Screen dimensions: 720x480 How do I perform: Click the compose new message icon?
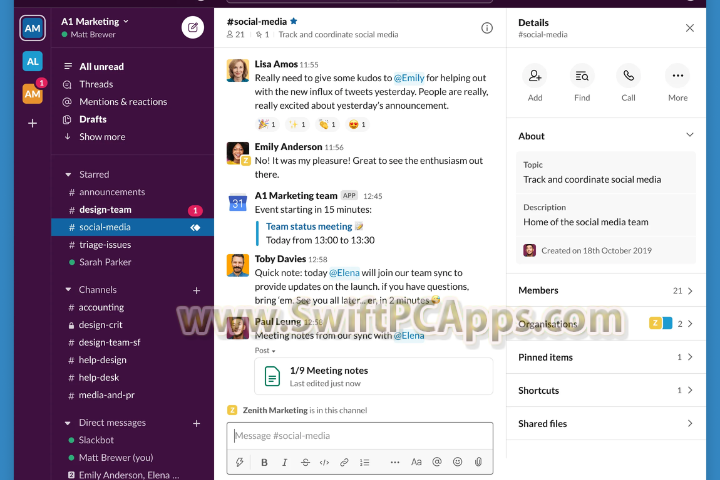coord(193,28)
